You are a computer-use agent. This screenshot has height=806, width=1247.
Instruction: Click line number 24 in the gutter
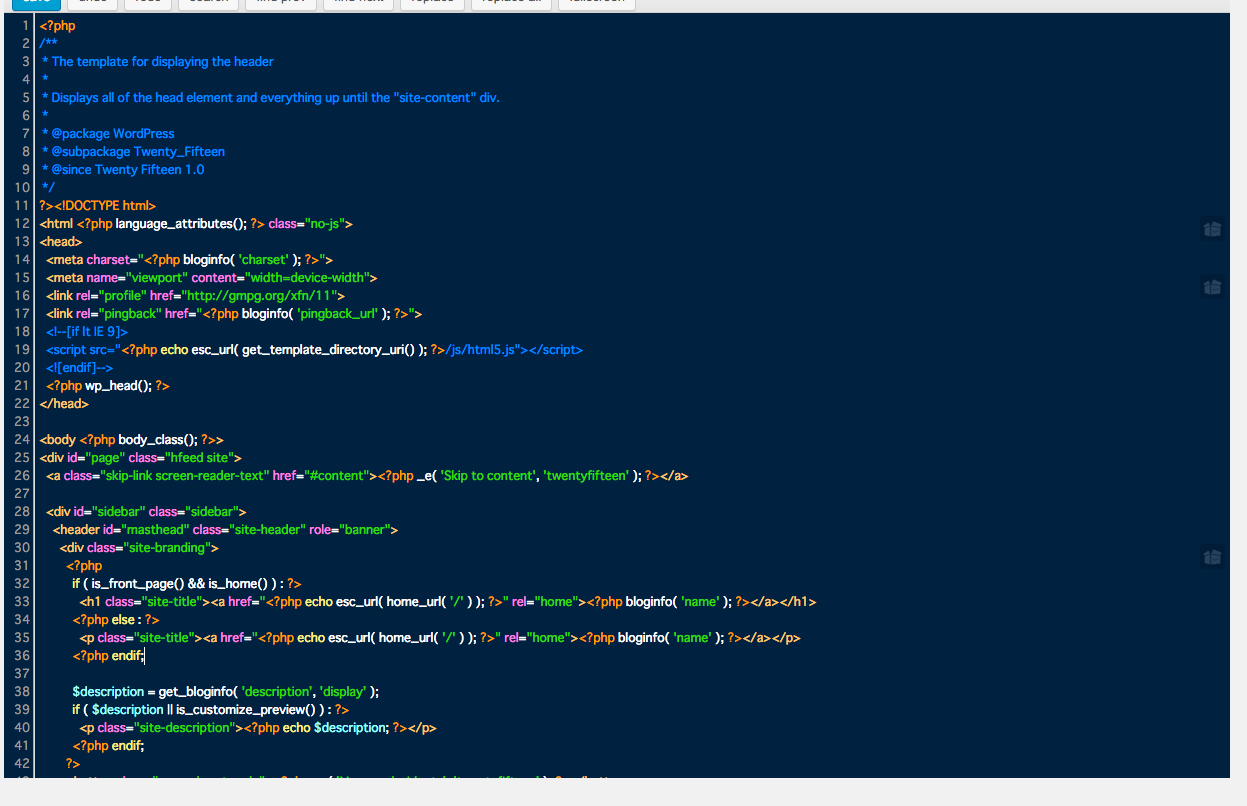tap(22, 439)
